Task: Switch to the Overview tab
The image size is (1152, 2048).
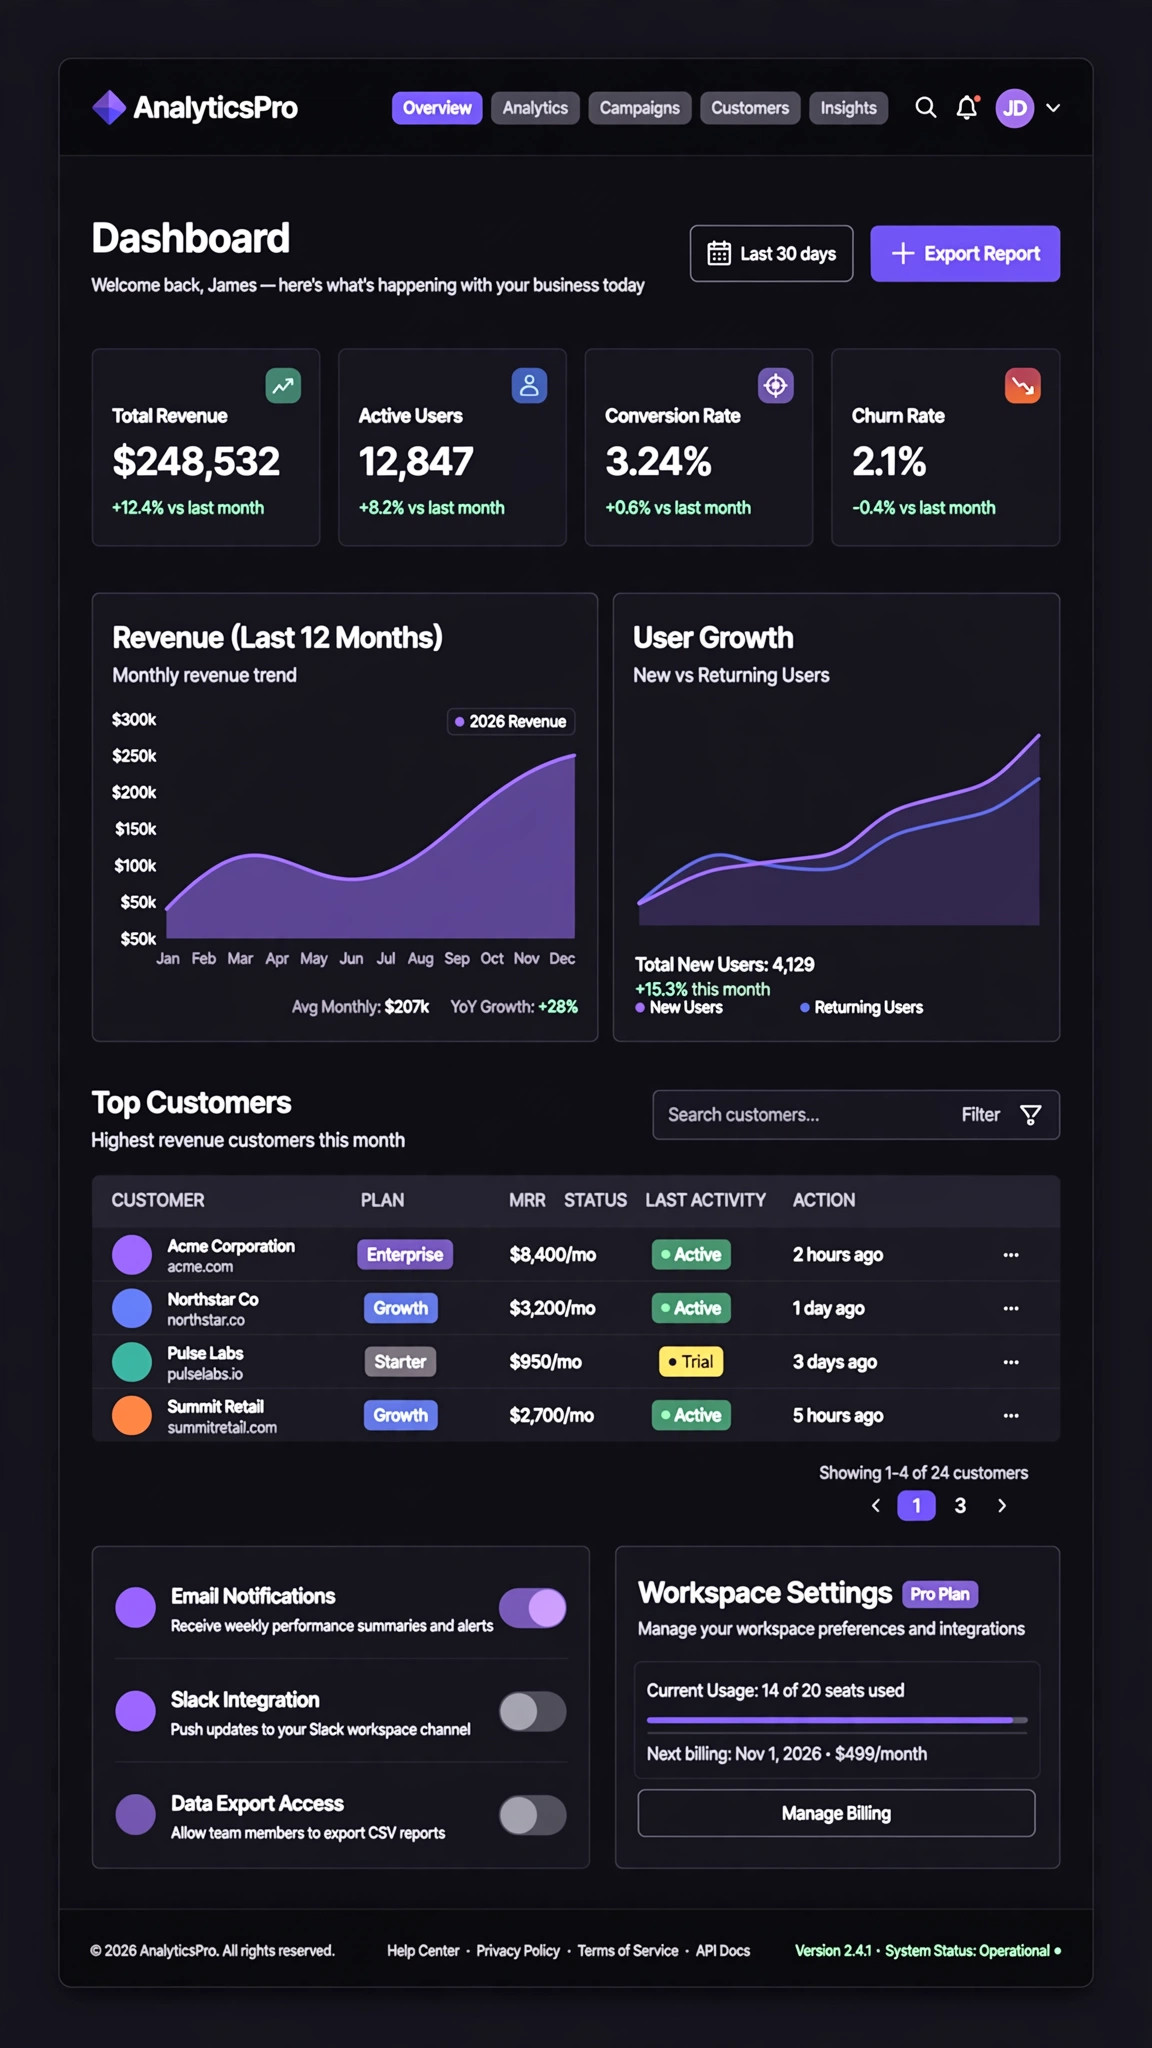Action: (437, 108)
